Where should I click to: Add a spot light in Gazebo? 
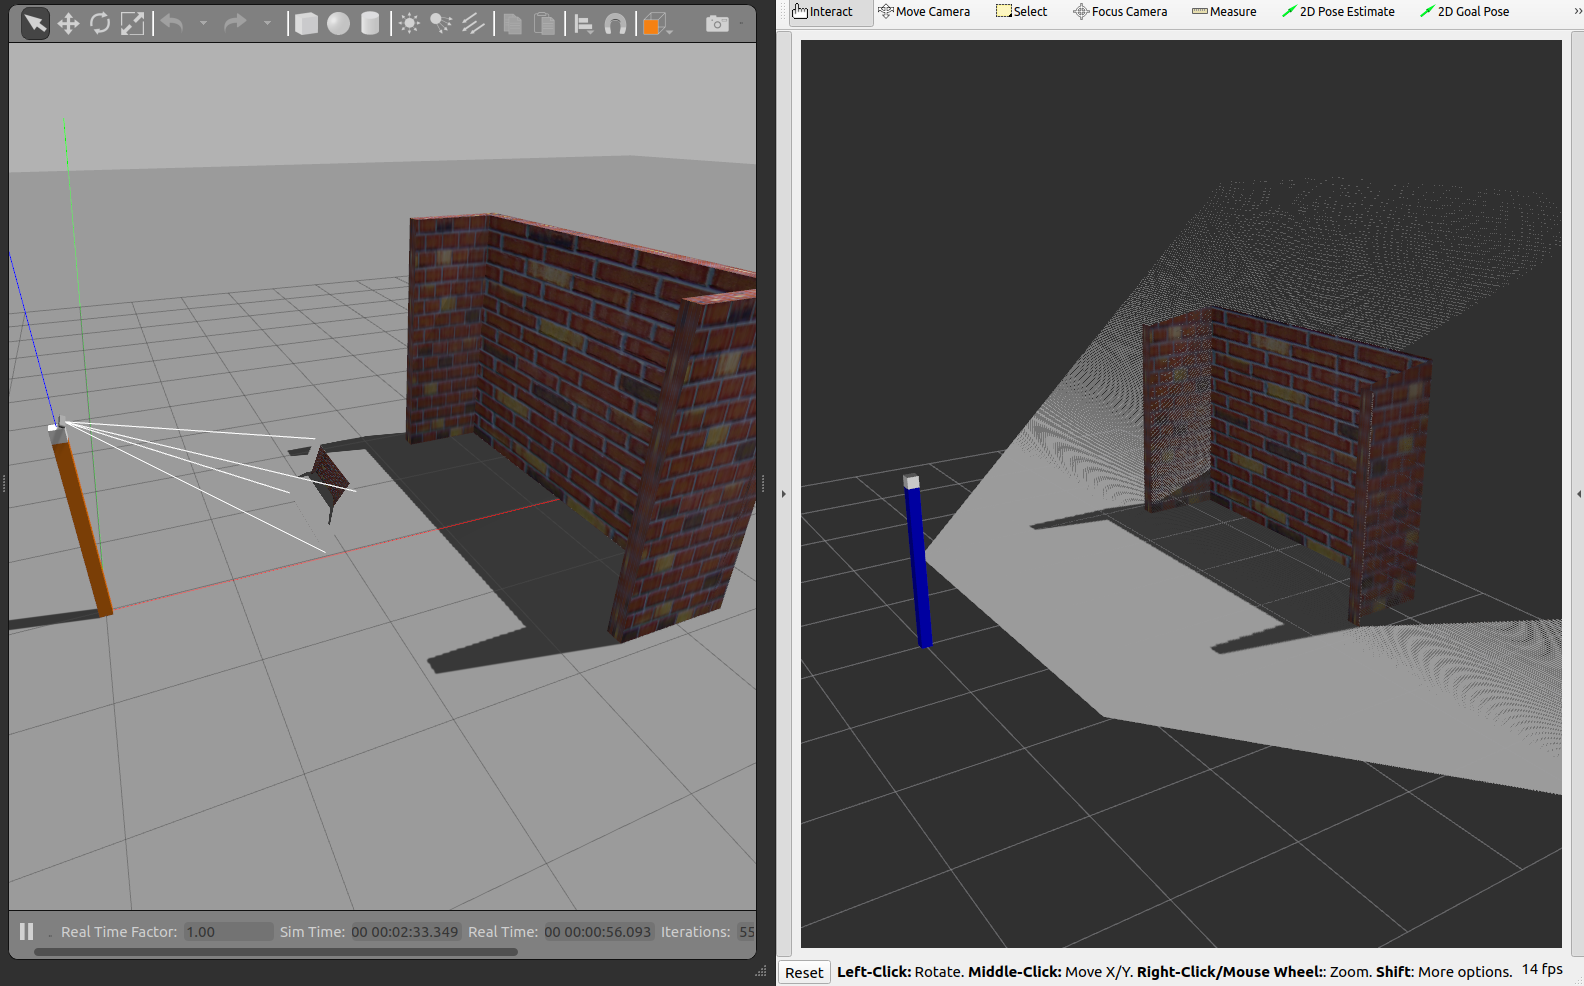click(x=441, y=23)
